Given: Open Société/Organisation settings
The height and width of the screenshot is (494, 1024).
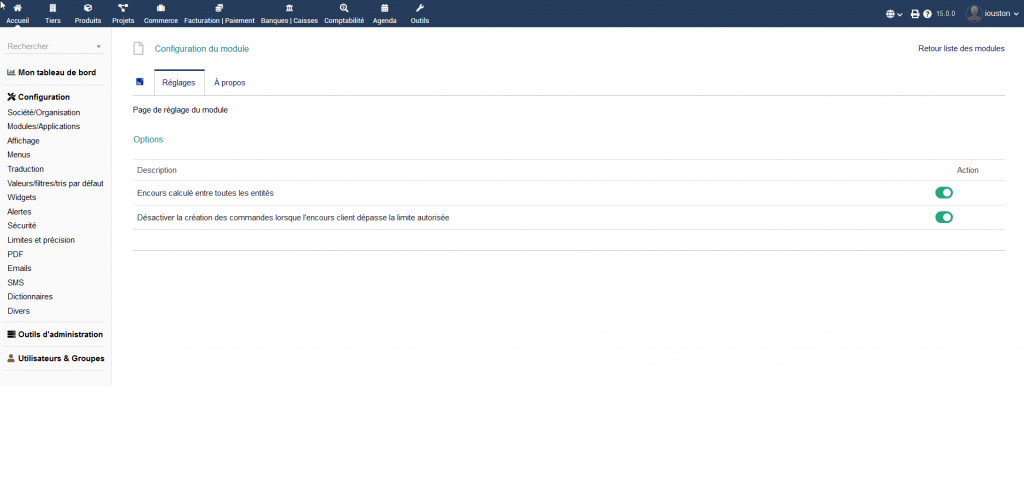Looking at the screenshot, I should click(x=44, y=112).
